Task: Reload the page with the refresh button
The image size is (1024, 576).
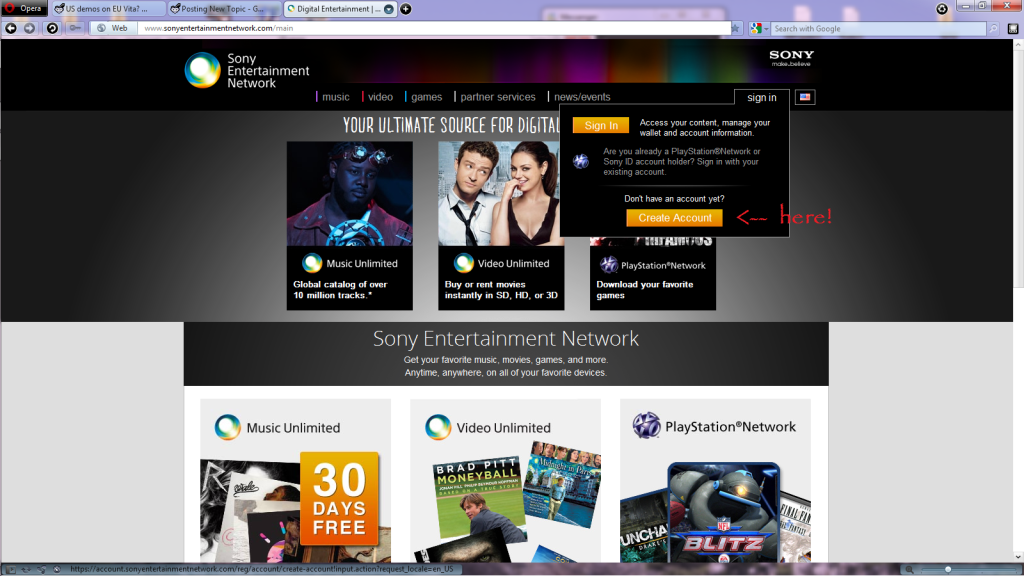Action: [52, 28]
